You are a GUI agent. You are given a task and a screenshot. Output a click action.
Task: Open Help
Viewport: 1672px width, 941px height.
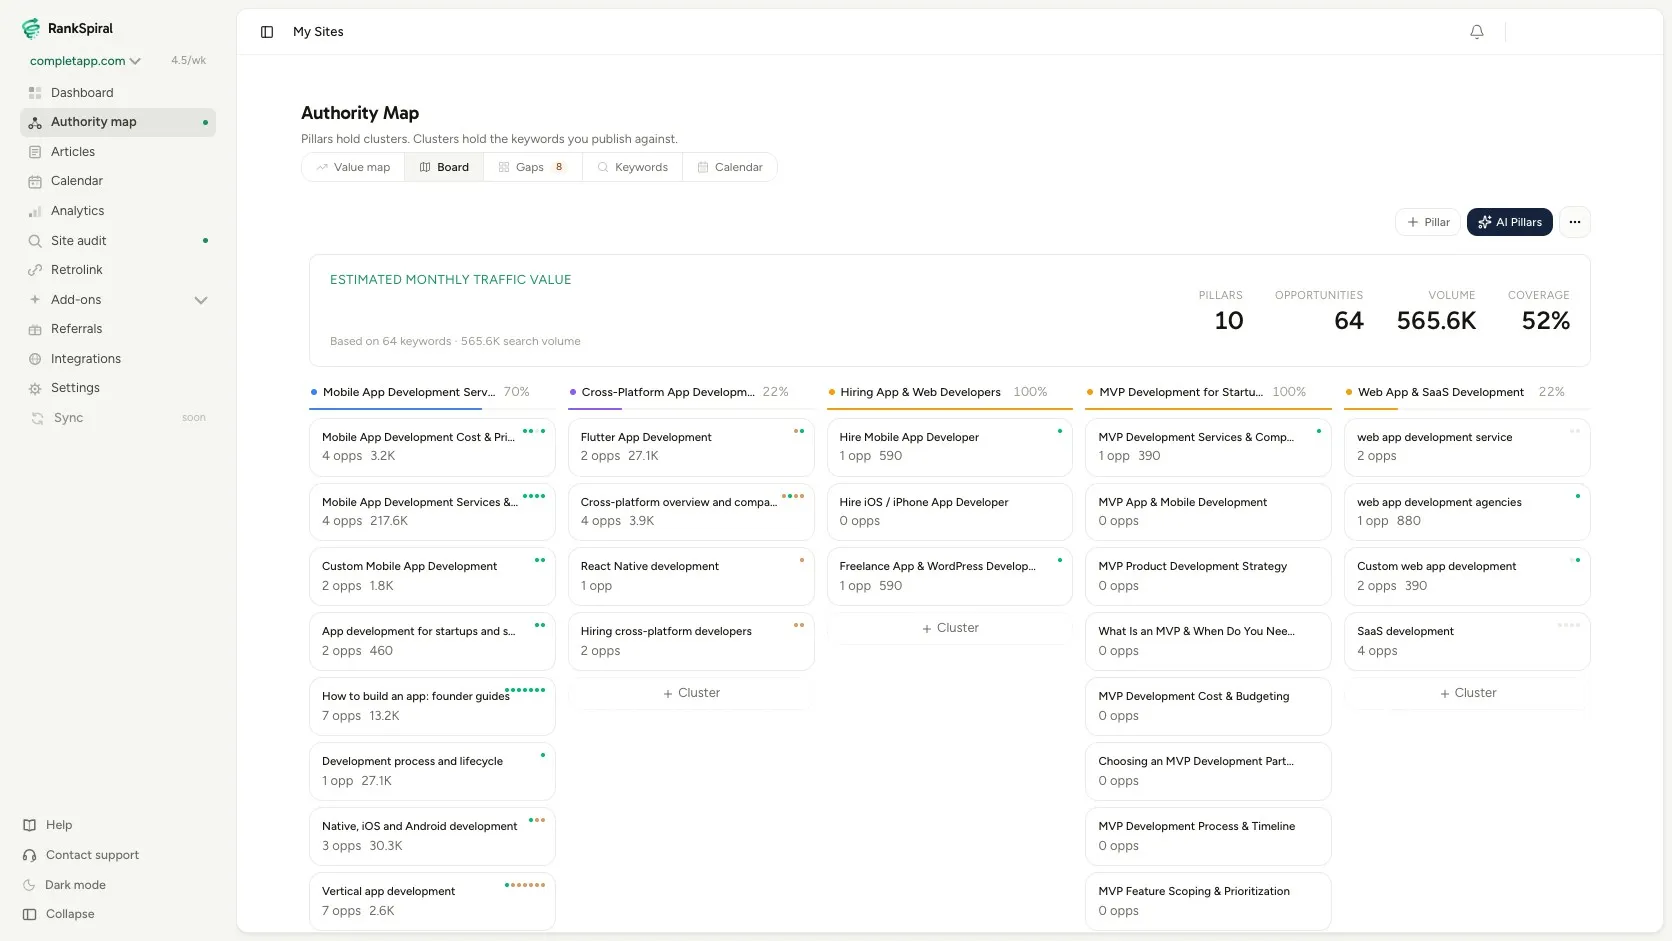coord(48,825)
